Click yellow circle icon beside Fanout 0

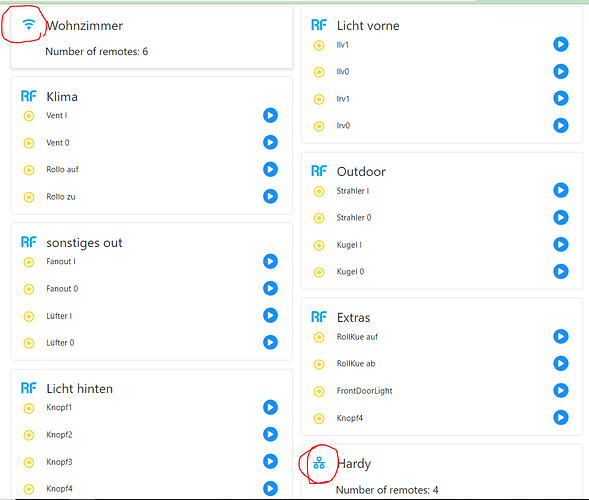29,289
